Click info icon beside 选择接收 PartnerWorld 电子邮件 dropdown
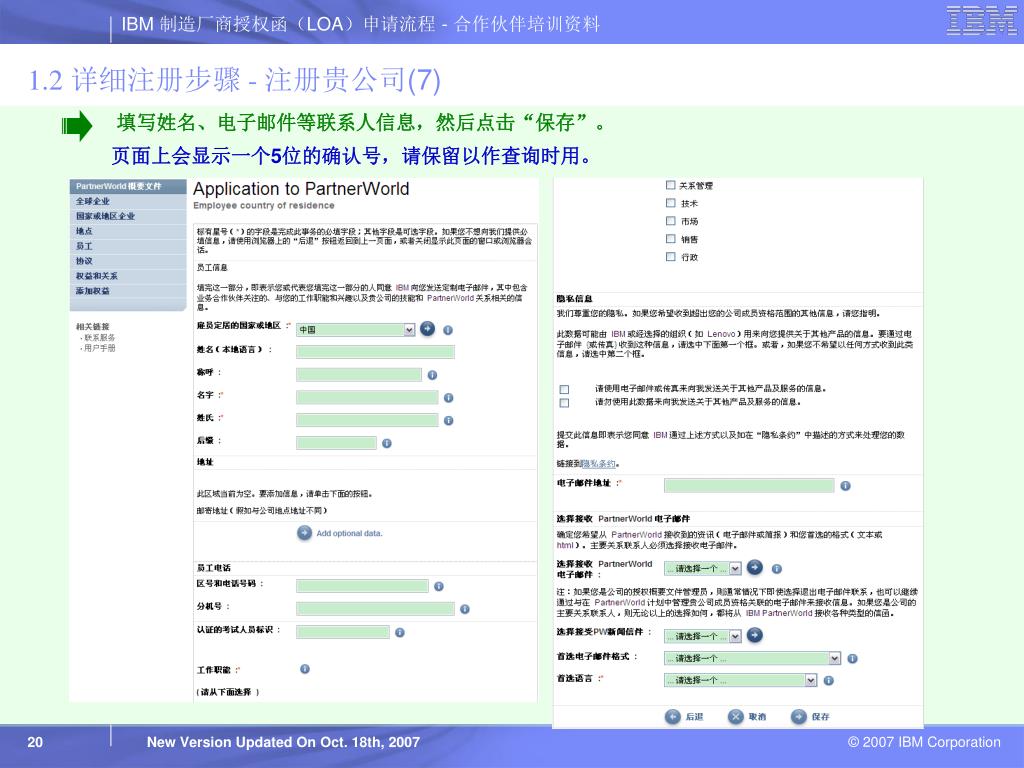Viewport: 1024px width, 768px height. point(777,569)
